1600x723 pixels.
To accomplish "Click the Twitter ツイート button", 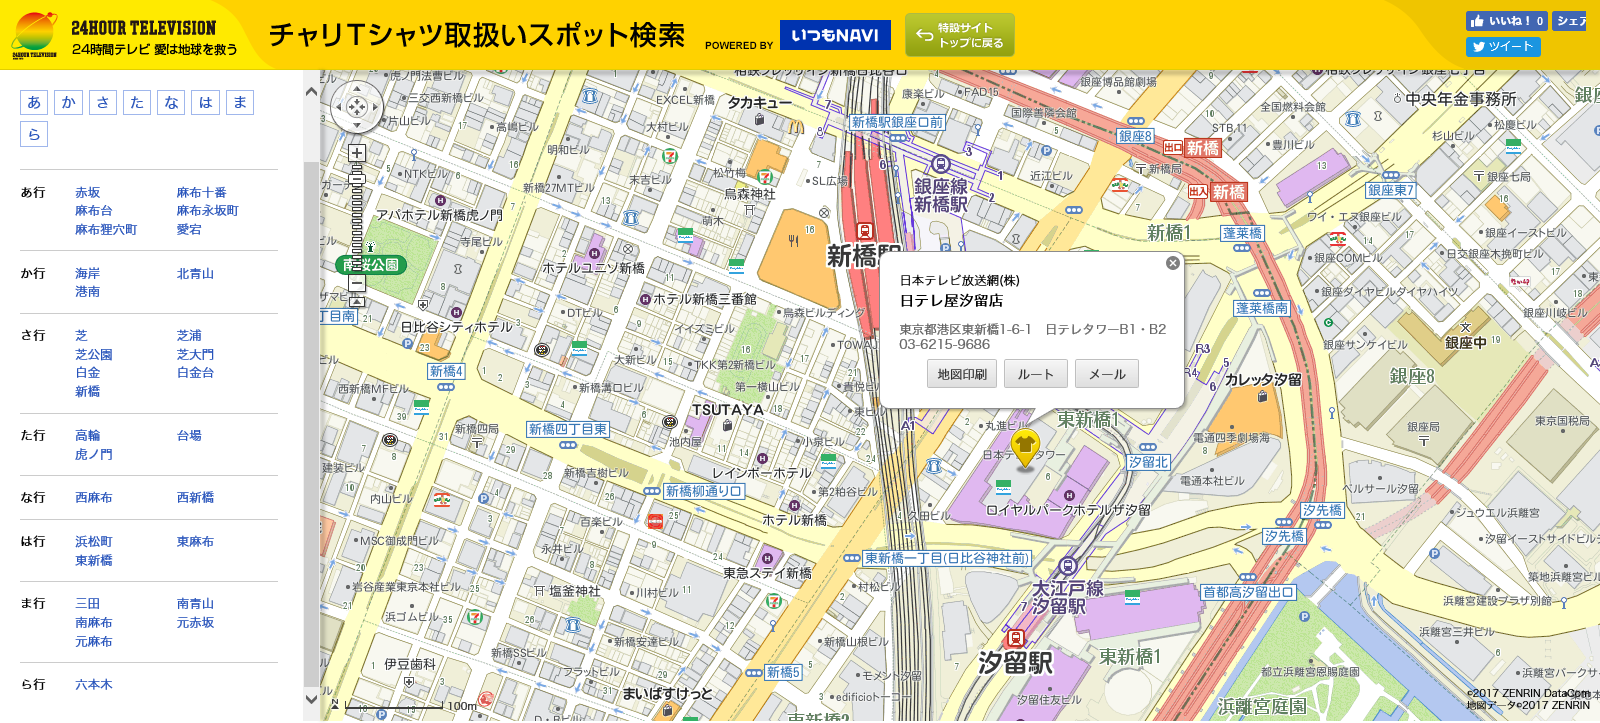I will tap(1503, 47).
